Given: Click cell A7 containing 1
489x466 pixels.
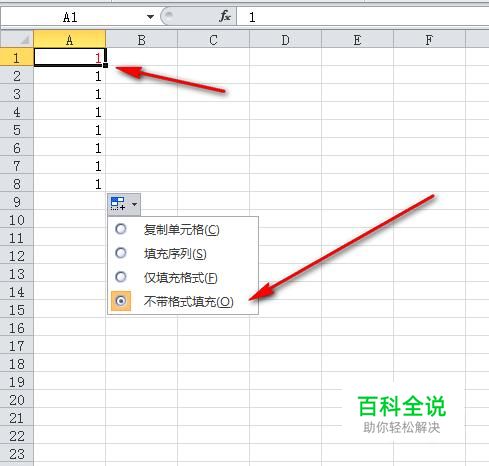Looking at the screenshot, I should point(70,166).
